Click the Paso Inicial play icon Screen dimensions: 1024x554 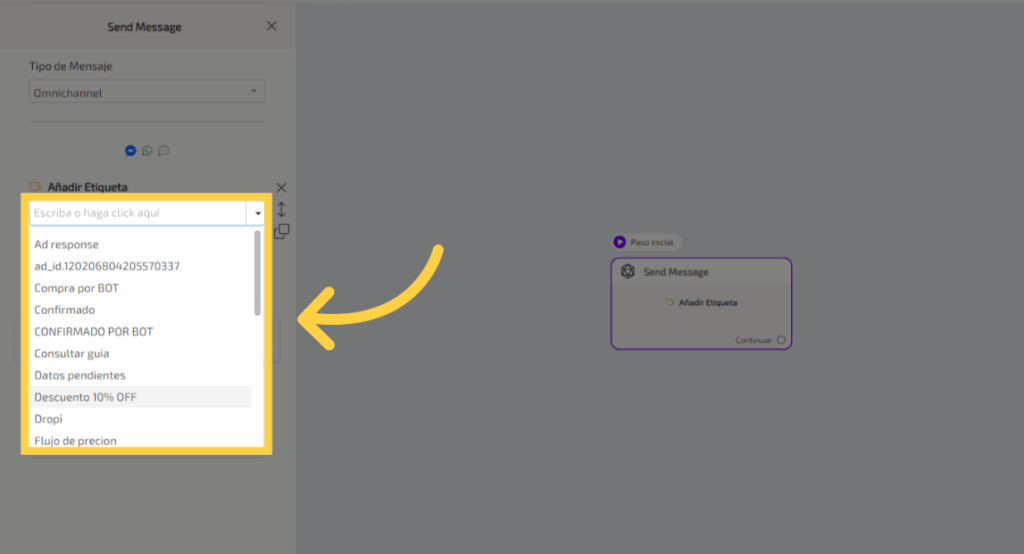click(620, 242)
